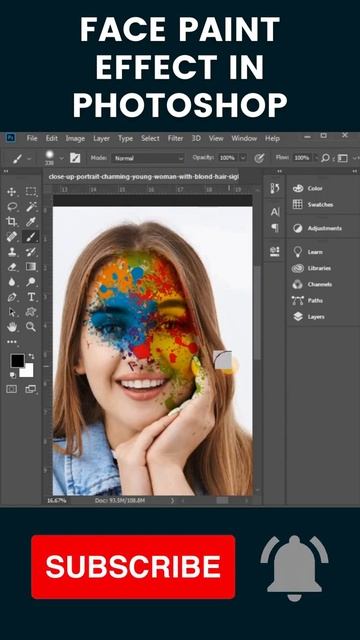Screen dimensions: 360x640
Task: Open the tool preset picker arrow
Action: pos(29,158)
